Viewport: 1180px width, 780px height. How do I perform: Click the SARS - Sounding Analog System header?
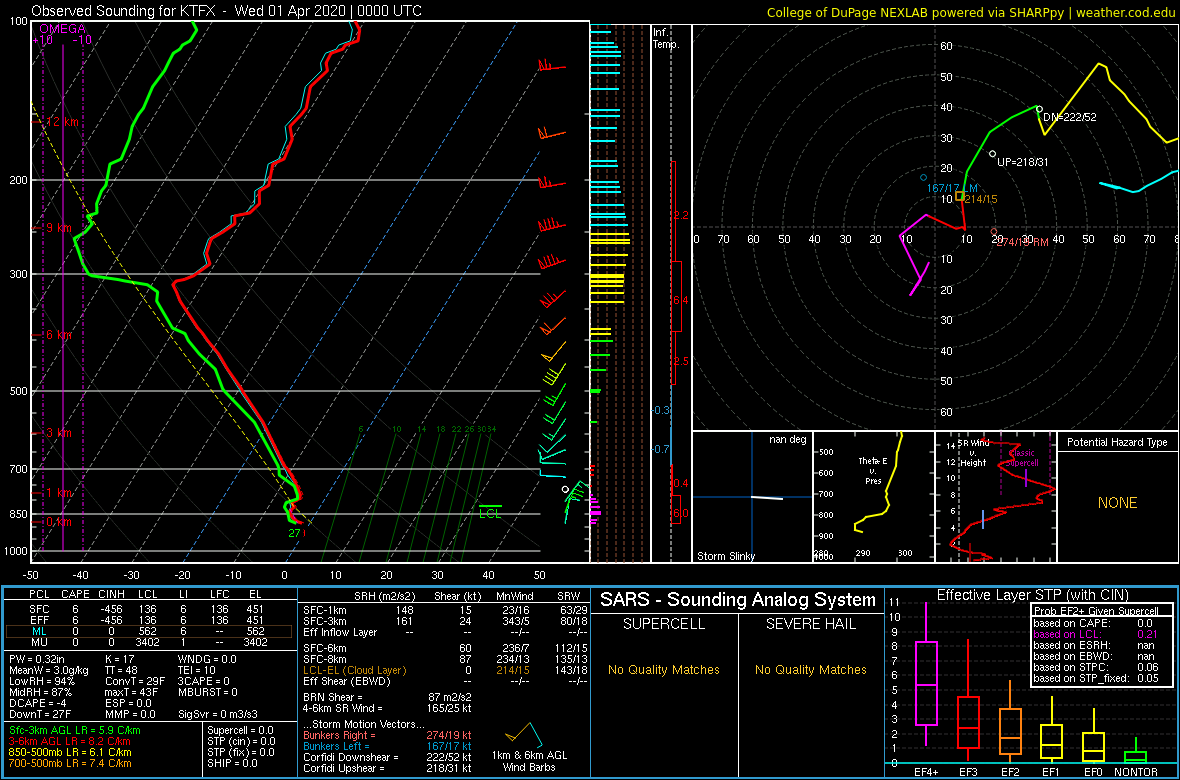pos(738,601)
